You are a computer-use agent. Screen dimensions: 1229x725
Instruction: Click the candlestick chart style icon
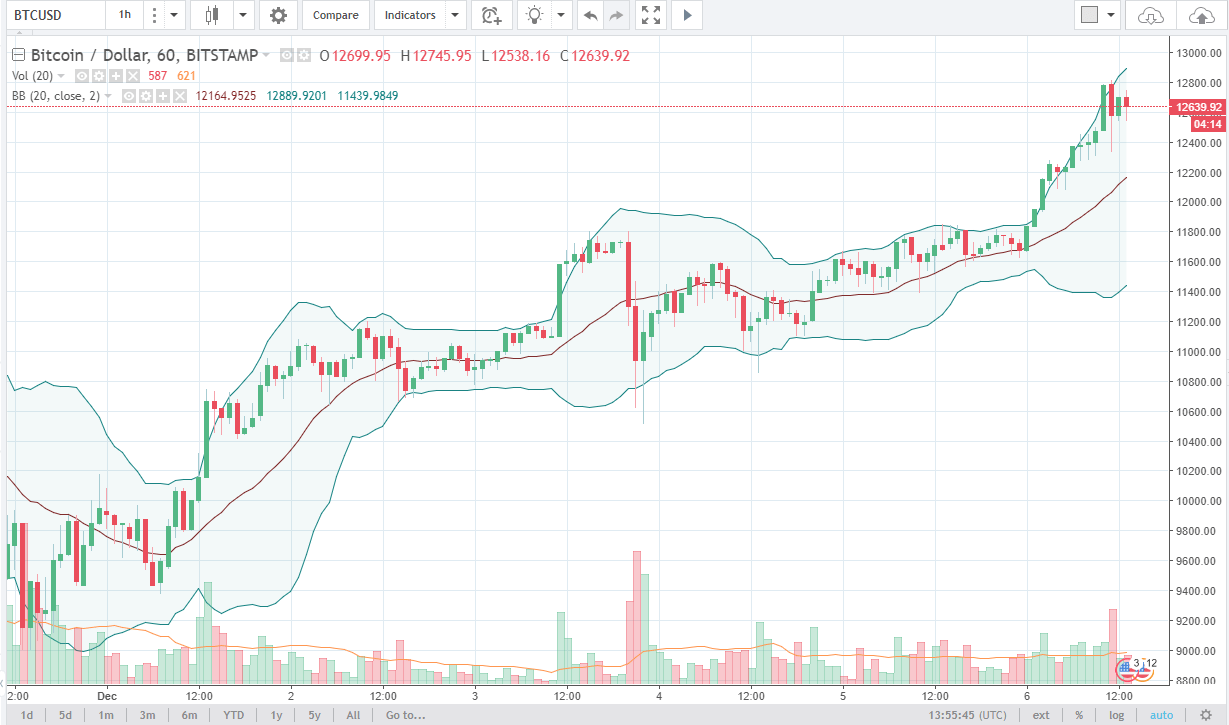pyautogui.click(x=211, y=15)
